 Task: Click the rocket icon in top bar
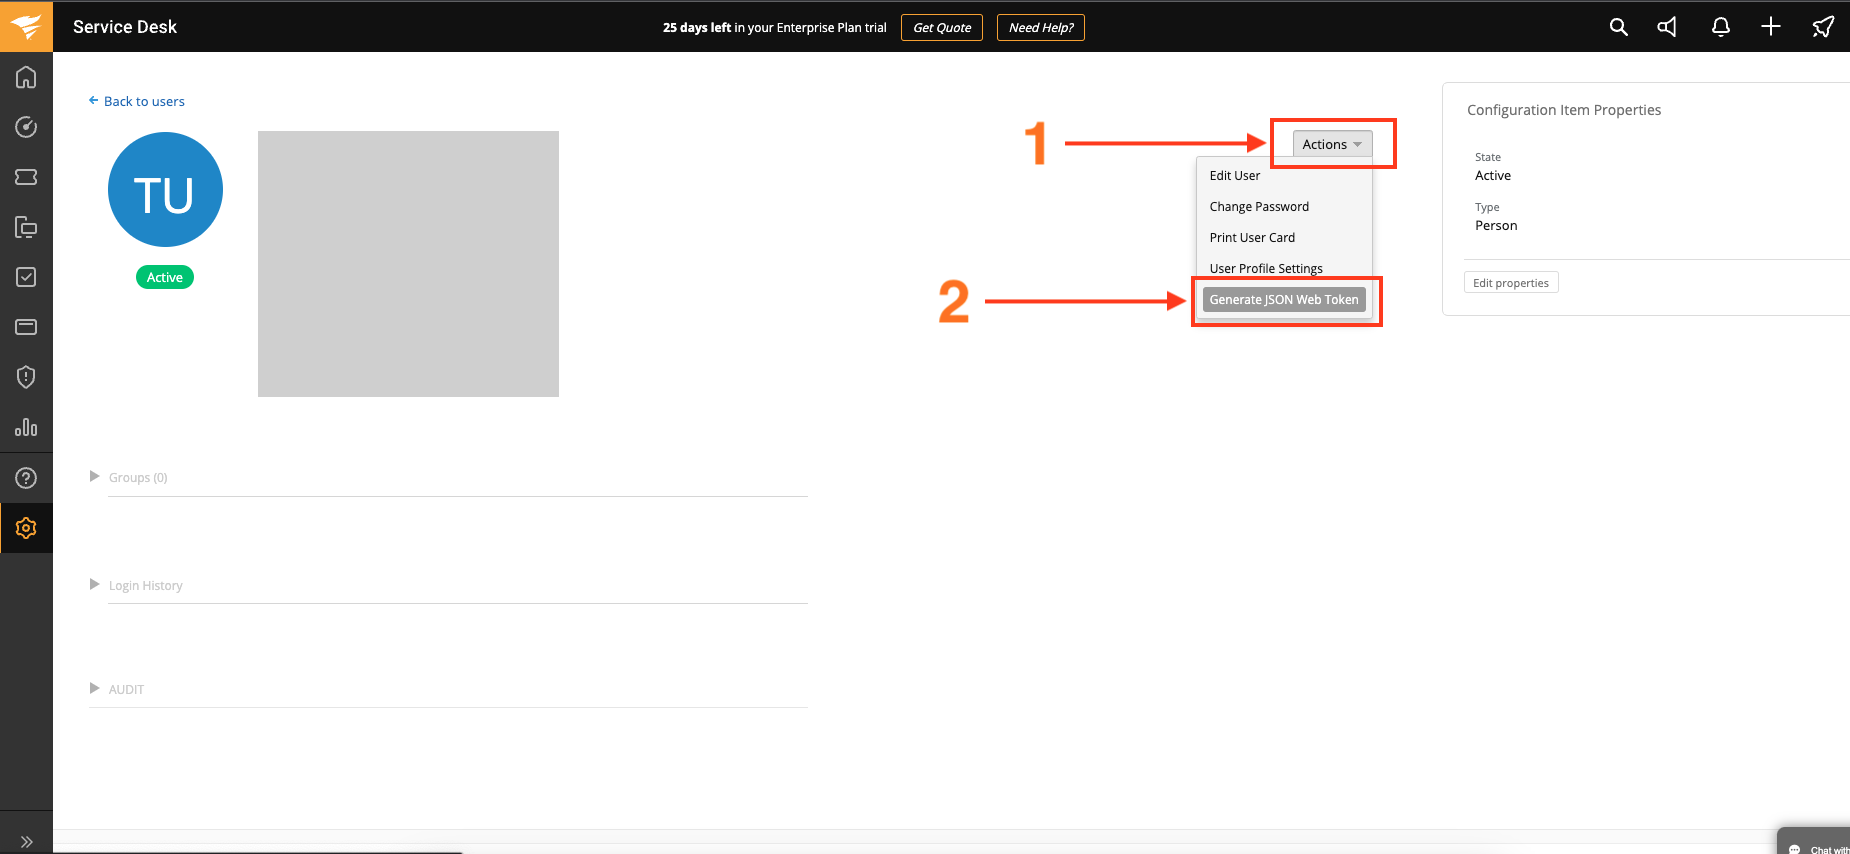click(1823, 27)
